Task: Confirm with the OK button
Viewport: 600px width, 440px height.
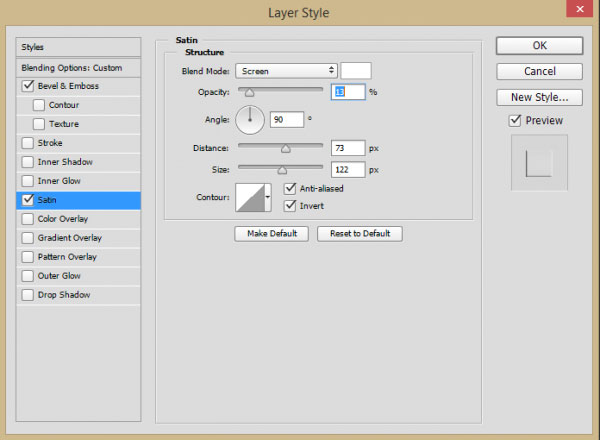Action: tap(540, 46)
